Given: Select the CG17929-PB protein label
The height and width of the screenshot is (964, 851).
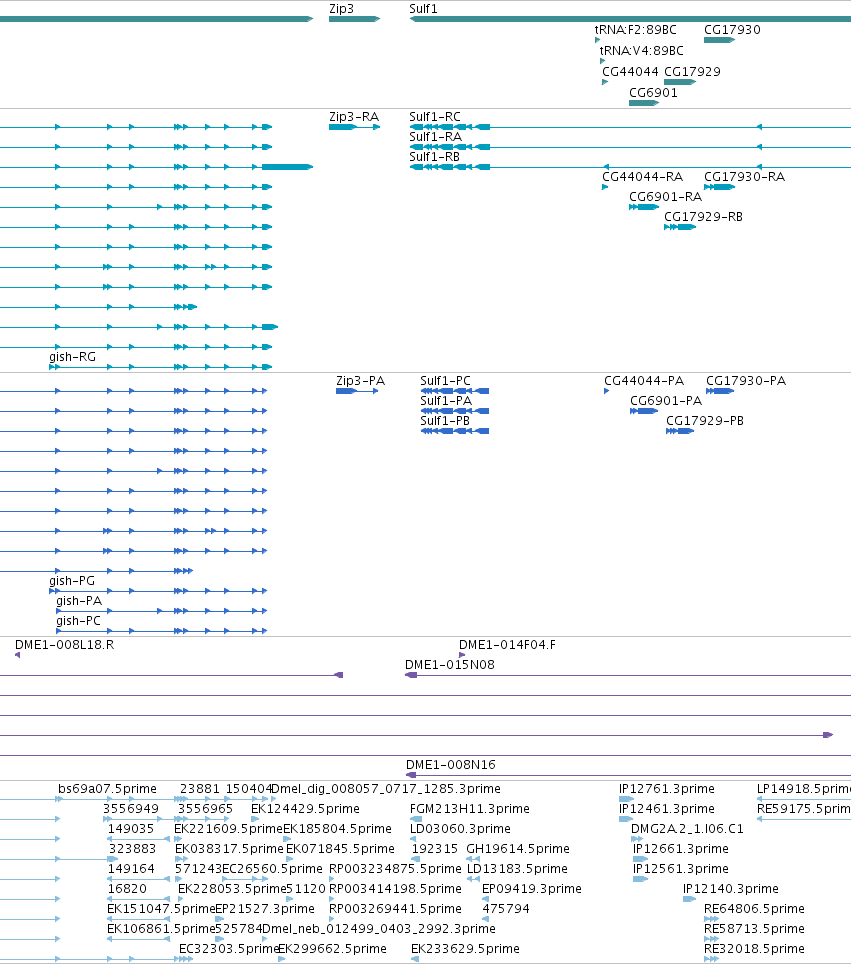Looking at the screenshot, I should point(705,421).
